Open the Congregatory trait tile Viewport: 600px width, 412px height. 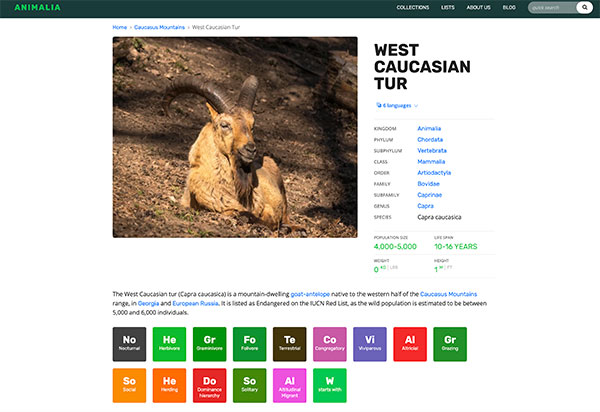point(329,343)
